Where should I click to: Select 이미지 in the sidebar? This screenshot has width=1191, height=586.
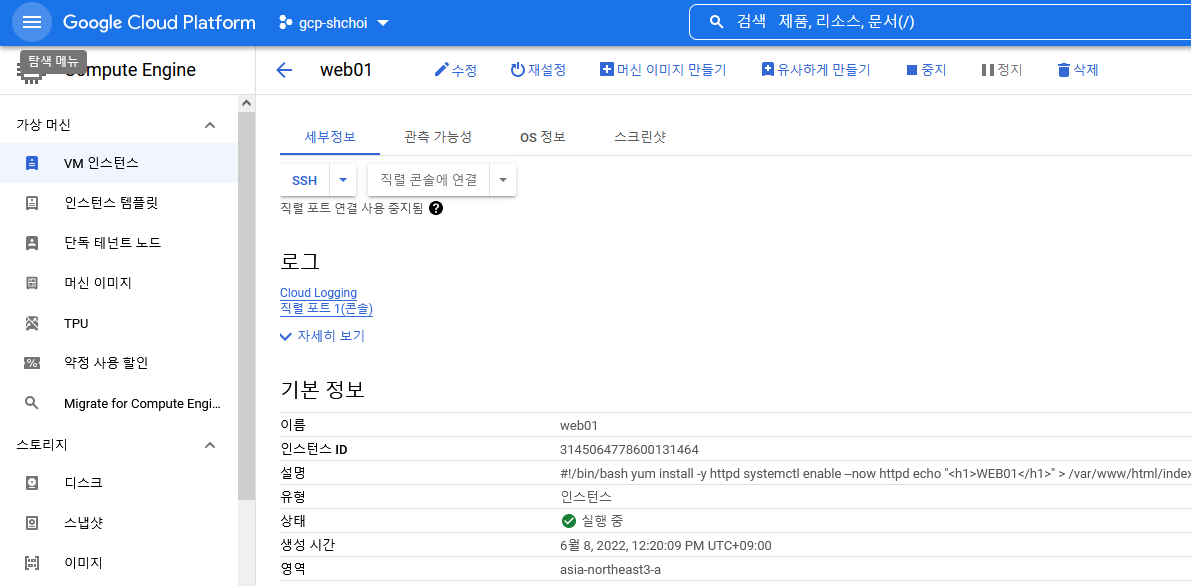(118, 563)
